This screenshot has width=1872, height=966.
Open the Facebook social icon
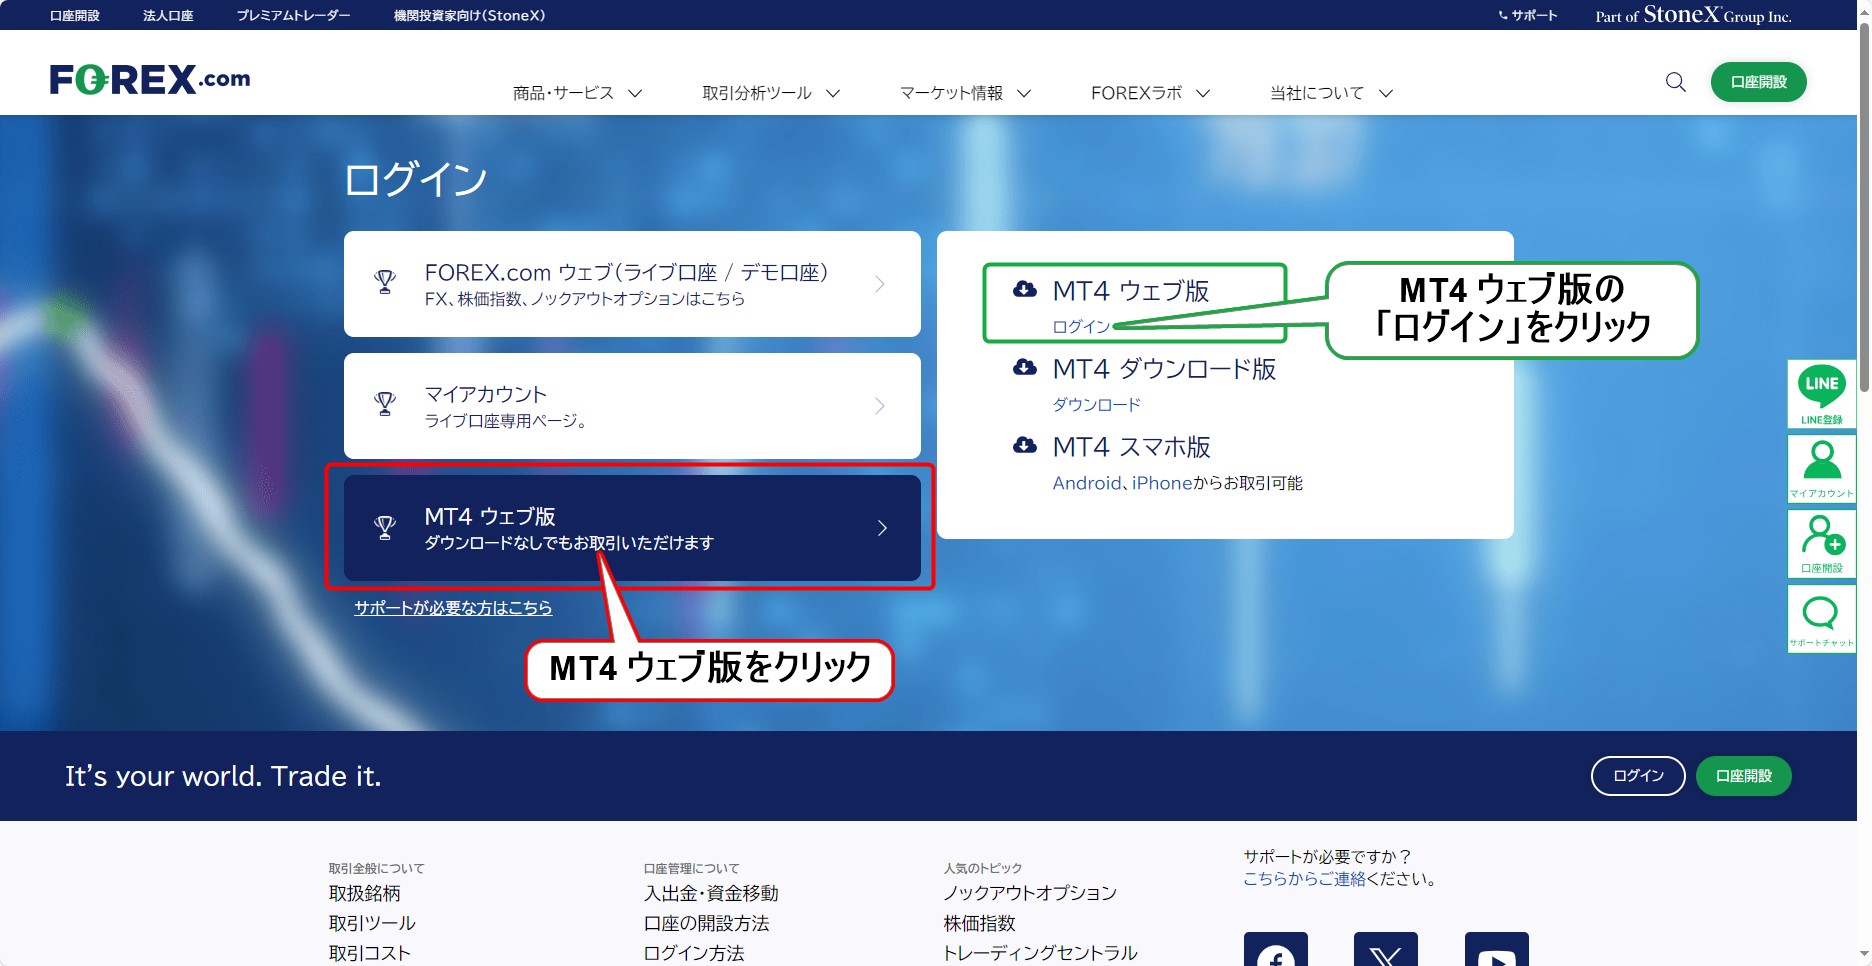1276,950
